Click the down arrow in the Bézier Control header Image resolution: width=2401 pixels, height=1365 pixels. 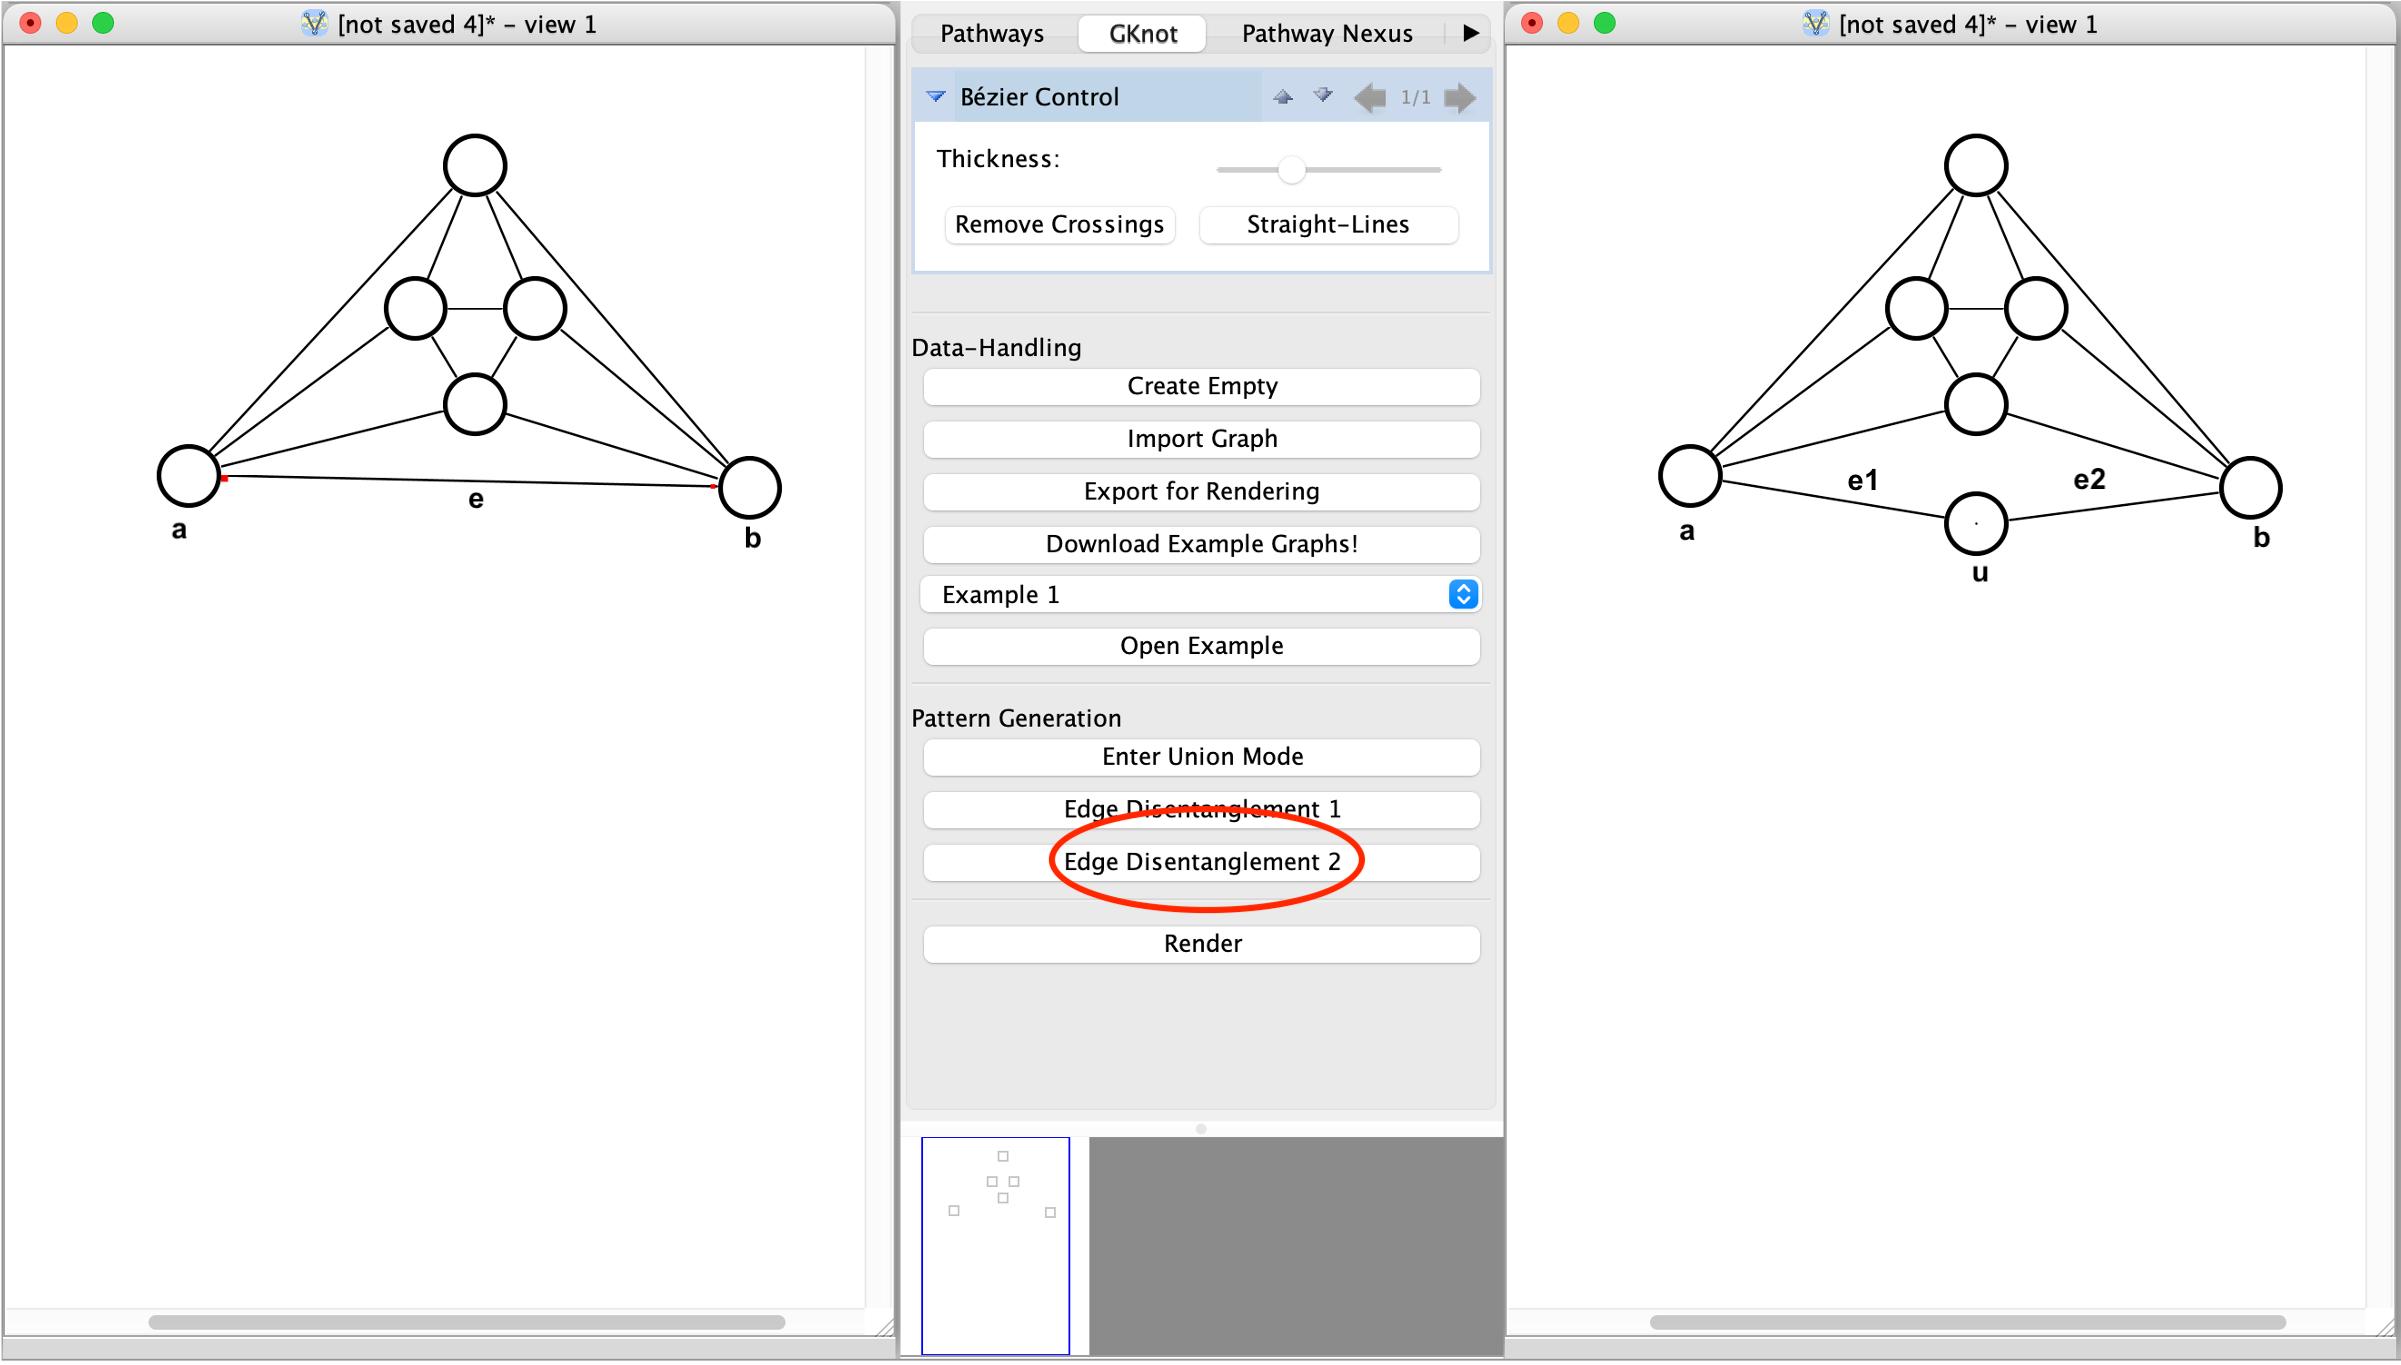point(1323,97)
